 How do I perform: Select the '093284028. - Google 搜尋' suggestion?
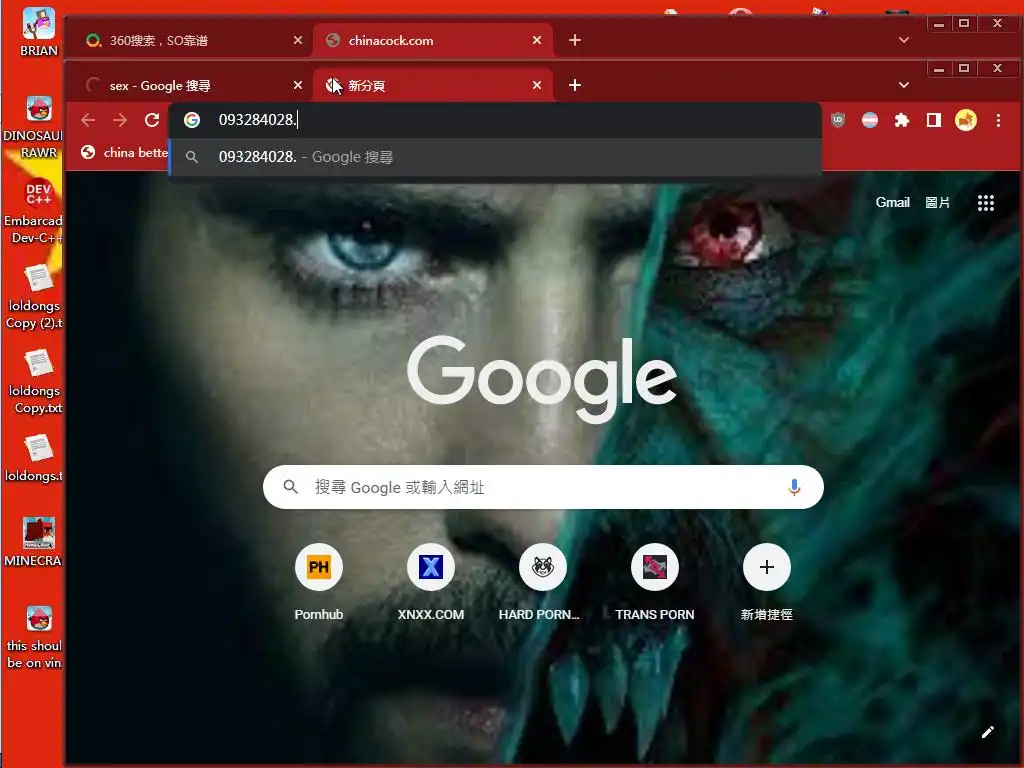(x=495, y=157)
